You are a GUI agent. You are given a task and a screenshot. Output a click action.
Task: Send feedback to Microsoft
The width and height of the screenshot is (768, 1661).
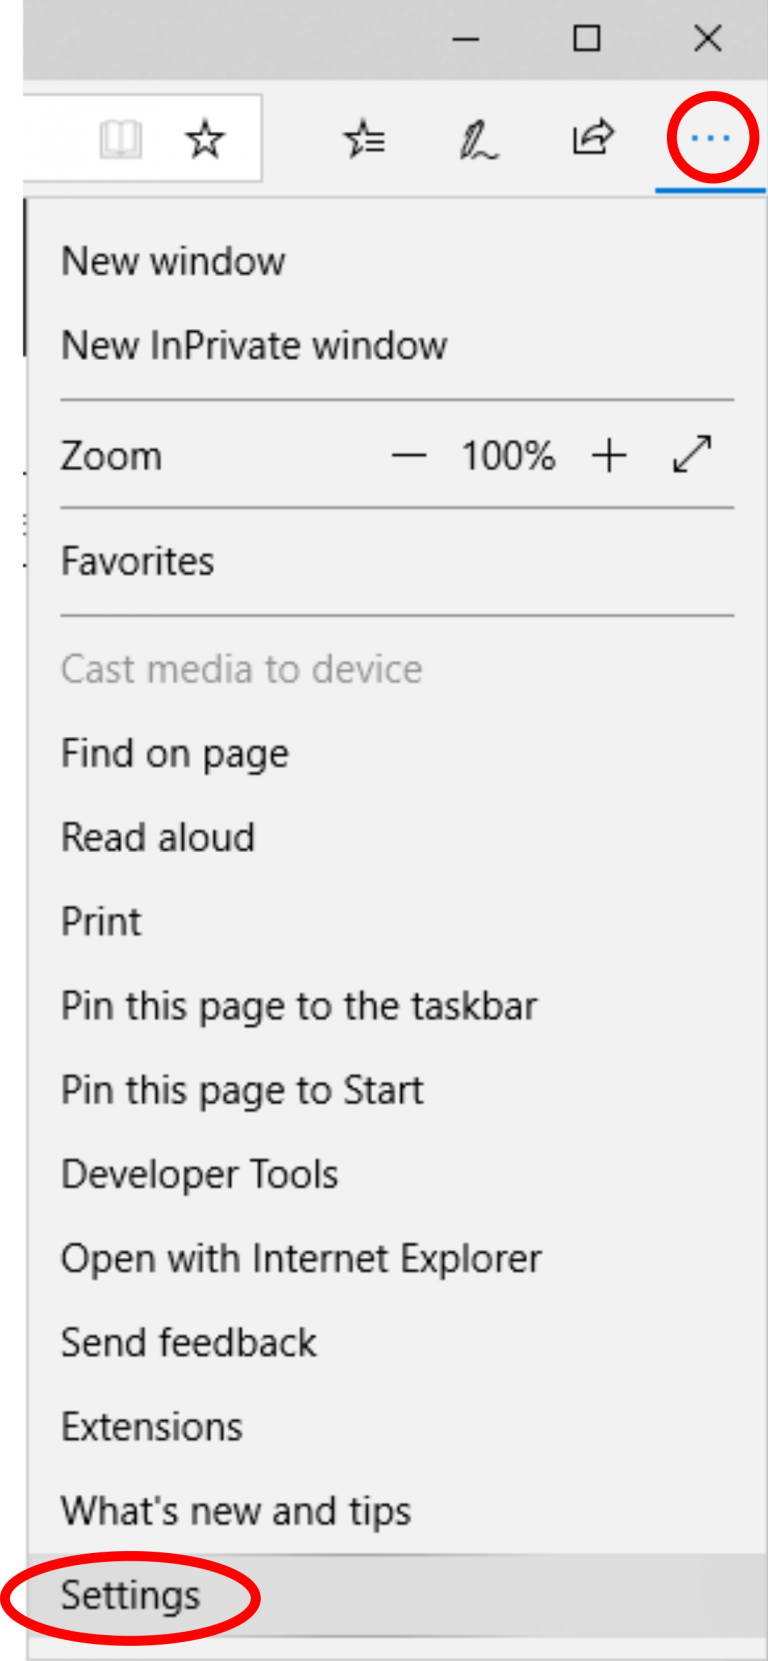pos(188,1342)
